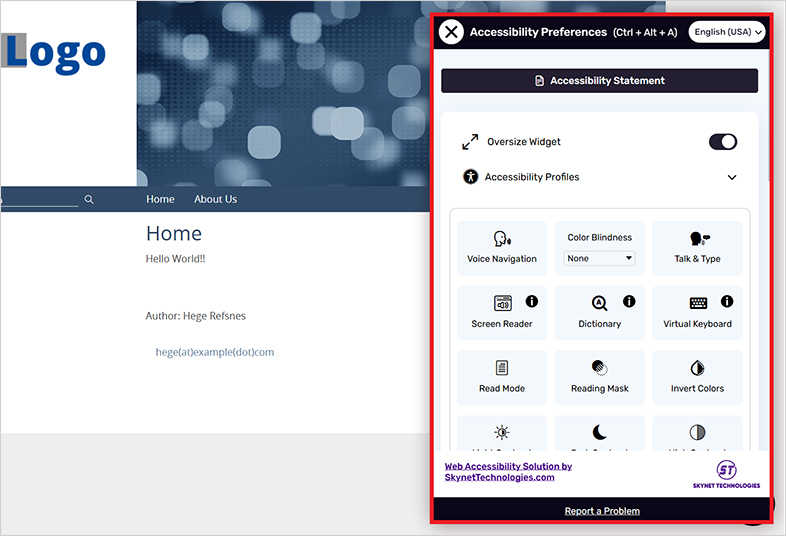Open the Accessibility Statement
786x536 pixels.
600,81
